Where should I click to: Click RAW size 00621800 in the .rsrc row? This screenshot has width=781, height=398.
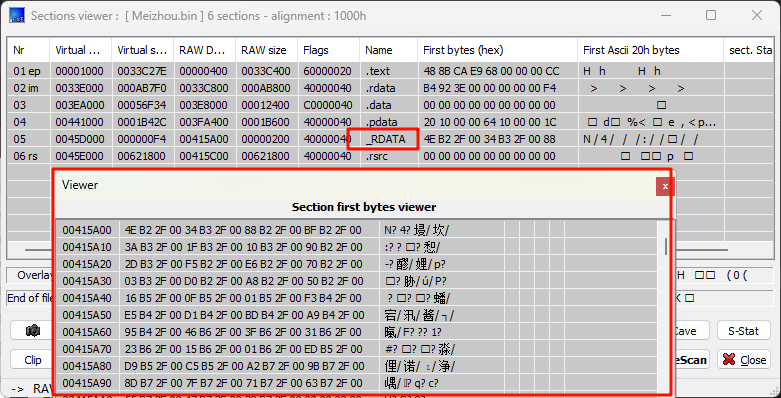point(266,156)
